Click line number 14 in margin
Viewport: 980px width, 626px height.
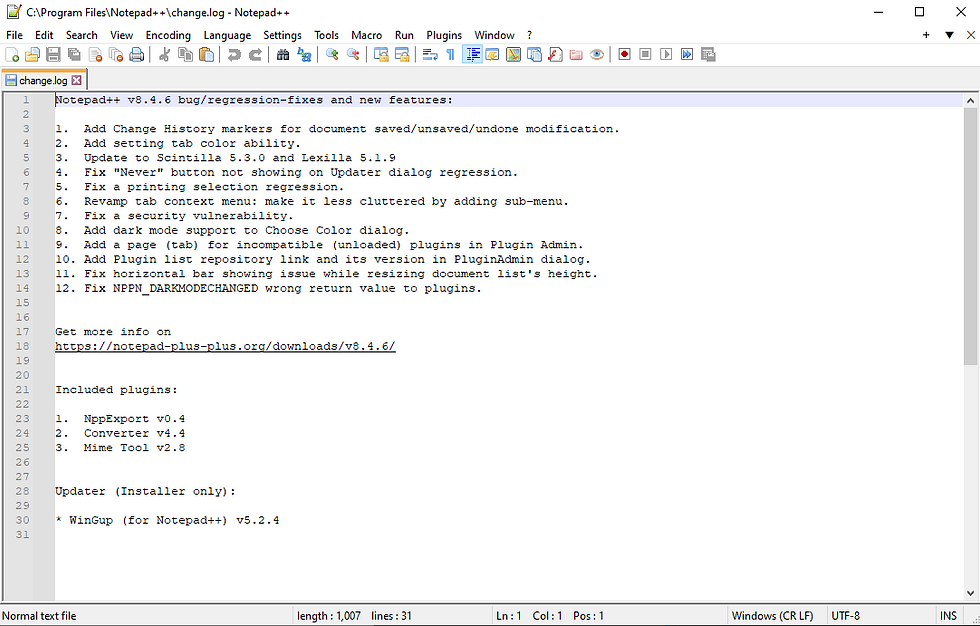[22, 289]
